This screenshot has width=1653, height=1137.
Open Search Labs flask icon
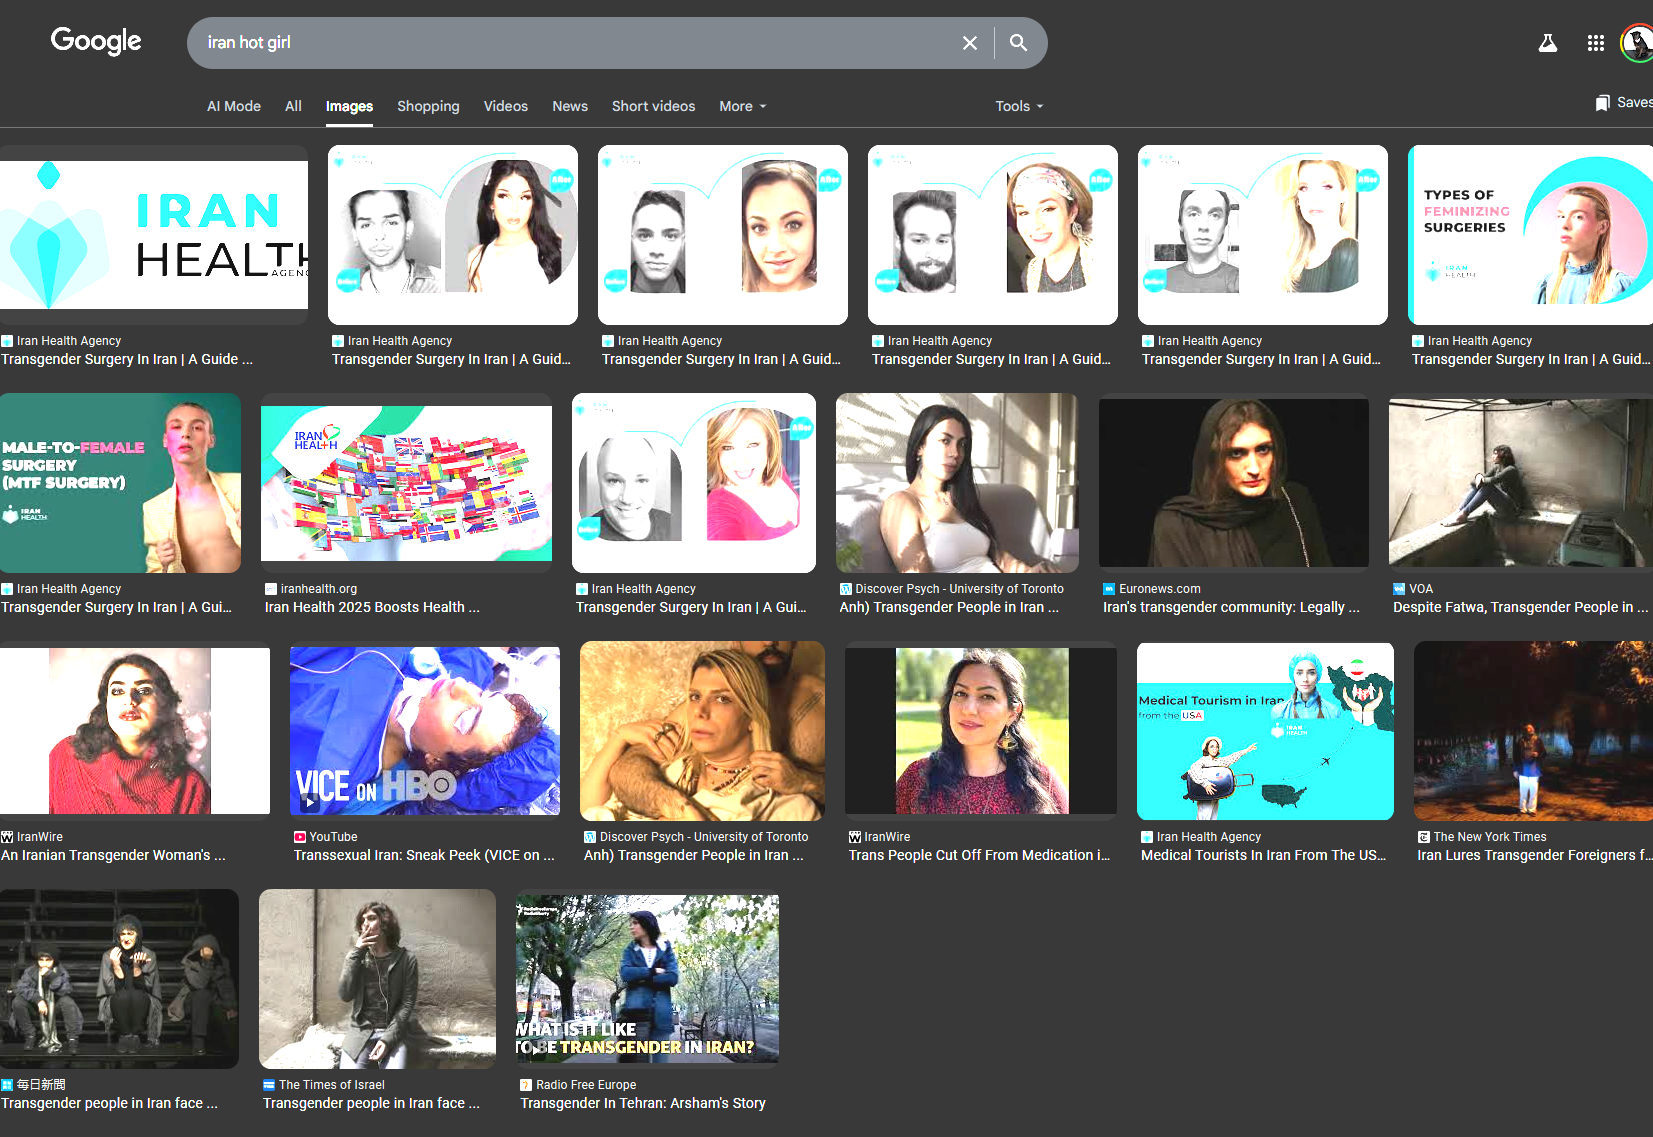click(1547, 43)
